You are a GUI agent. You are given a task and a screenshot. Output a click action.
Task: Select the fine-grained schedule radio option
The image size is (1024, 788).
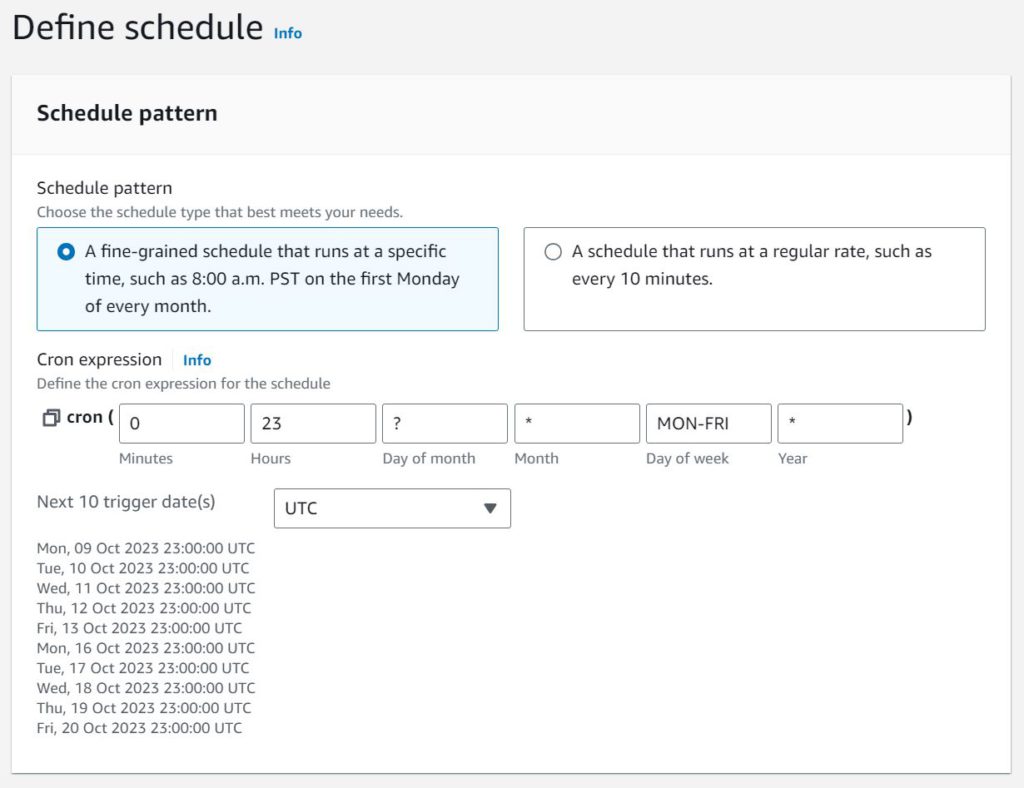point(66,252)
